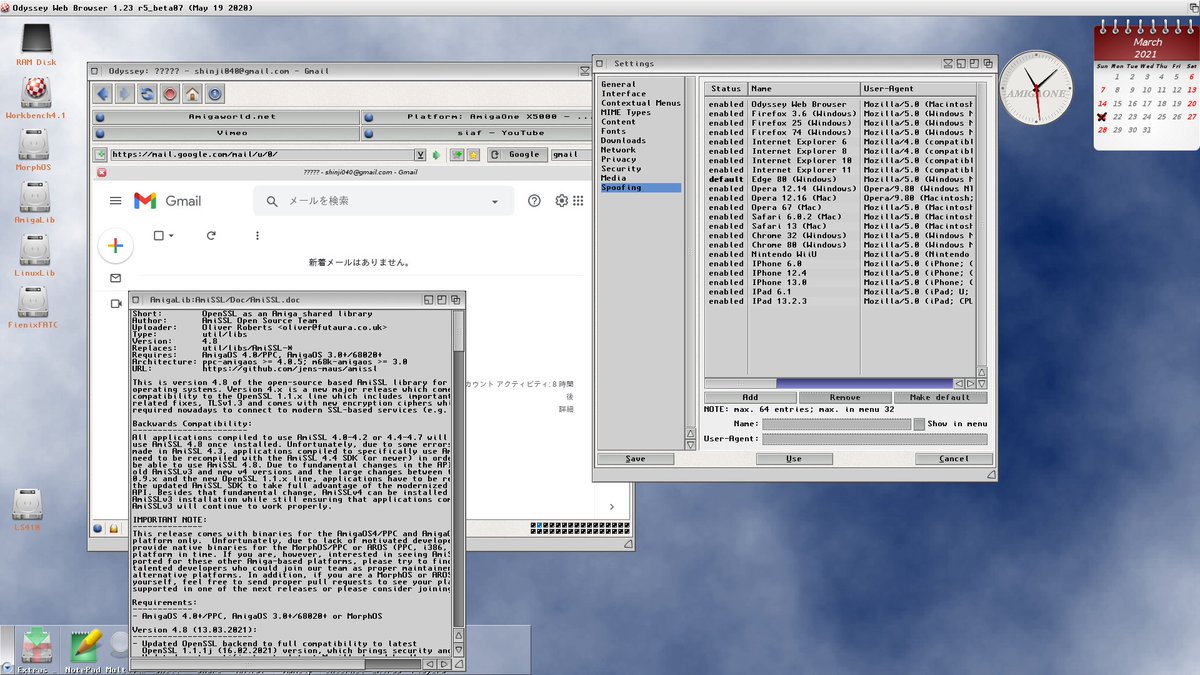Refresh the Gmail inbox
1200x675 pixels.
[x=211, y=236]
